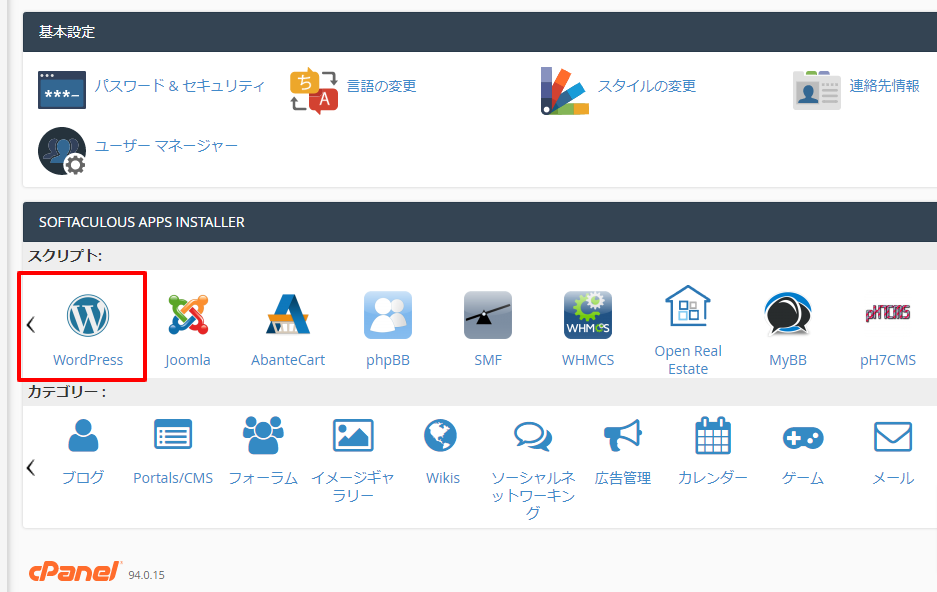
Task: Open the 言語の変更 translate icon
Action: click(314, 90)
